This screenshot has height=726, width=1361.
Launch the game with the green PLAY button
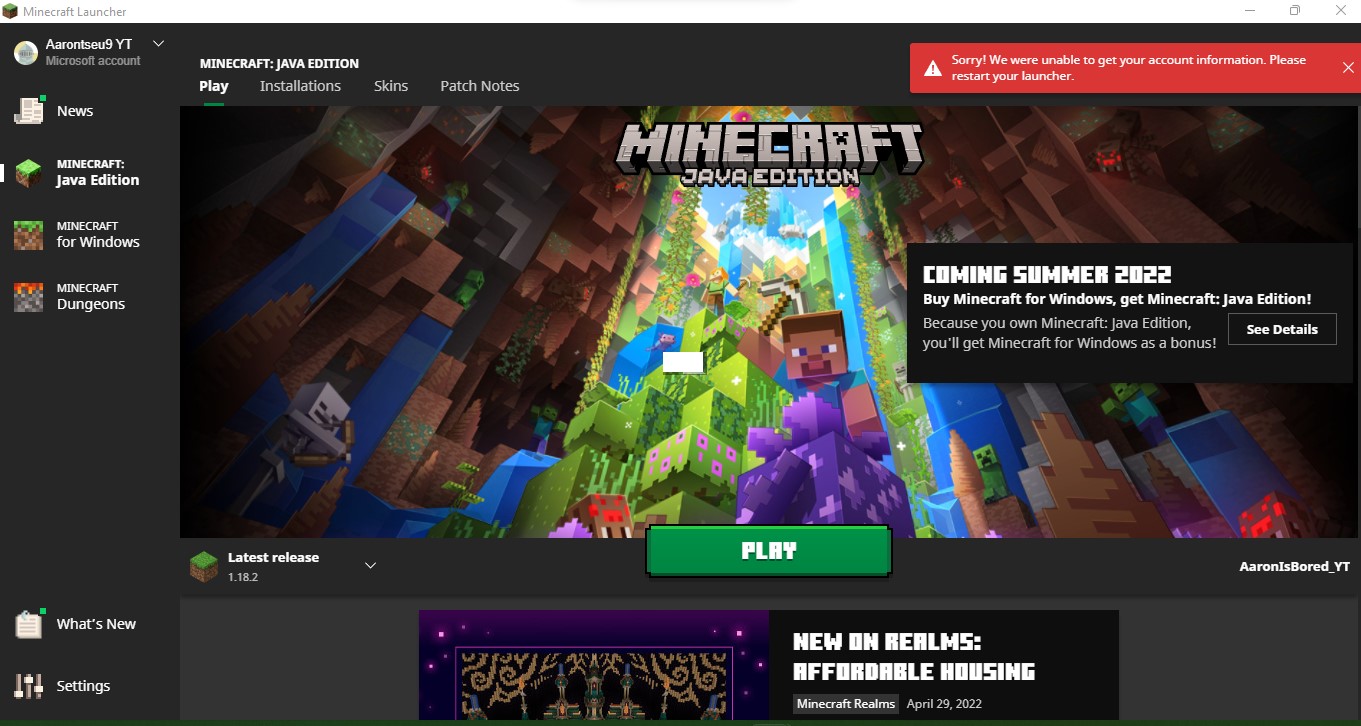click(x=769, y=551)
